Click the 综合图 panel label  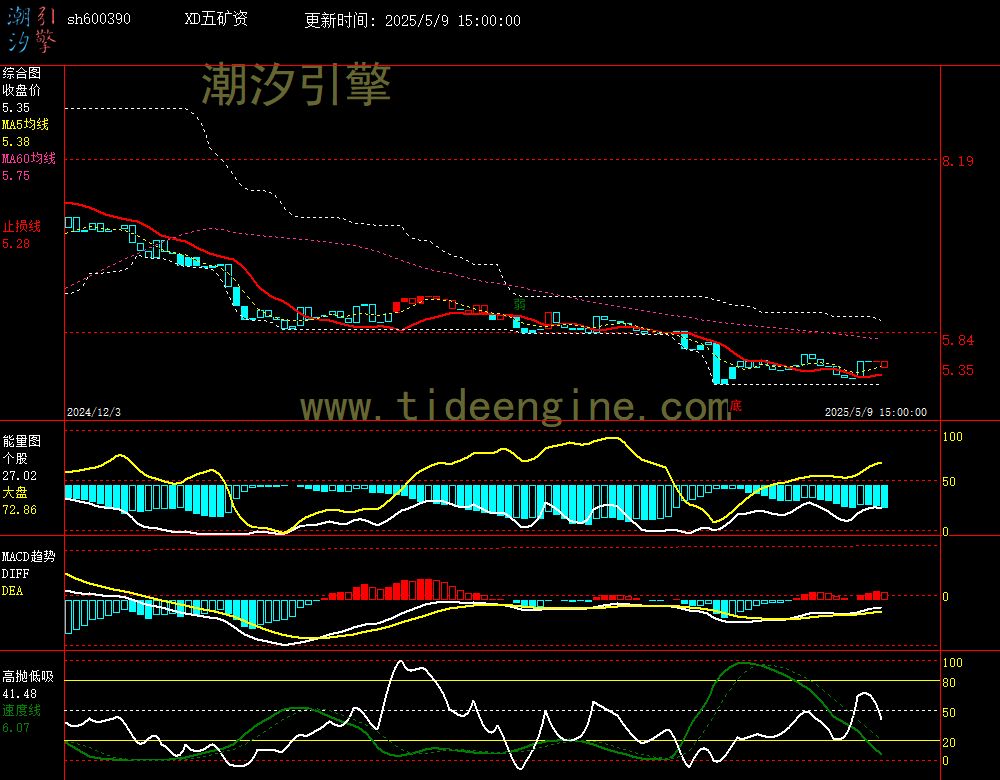coord(22,73)
